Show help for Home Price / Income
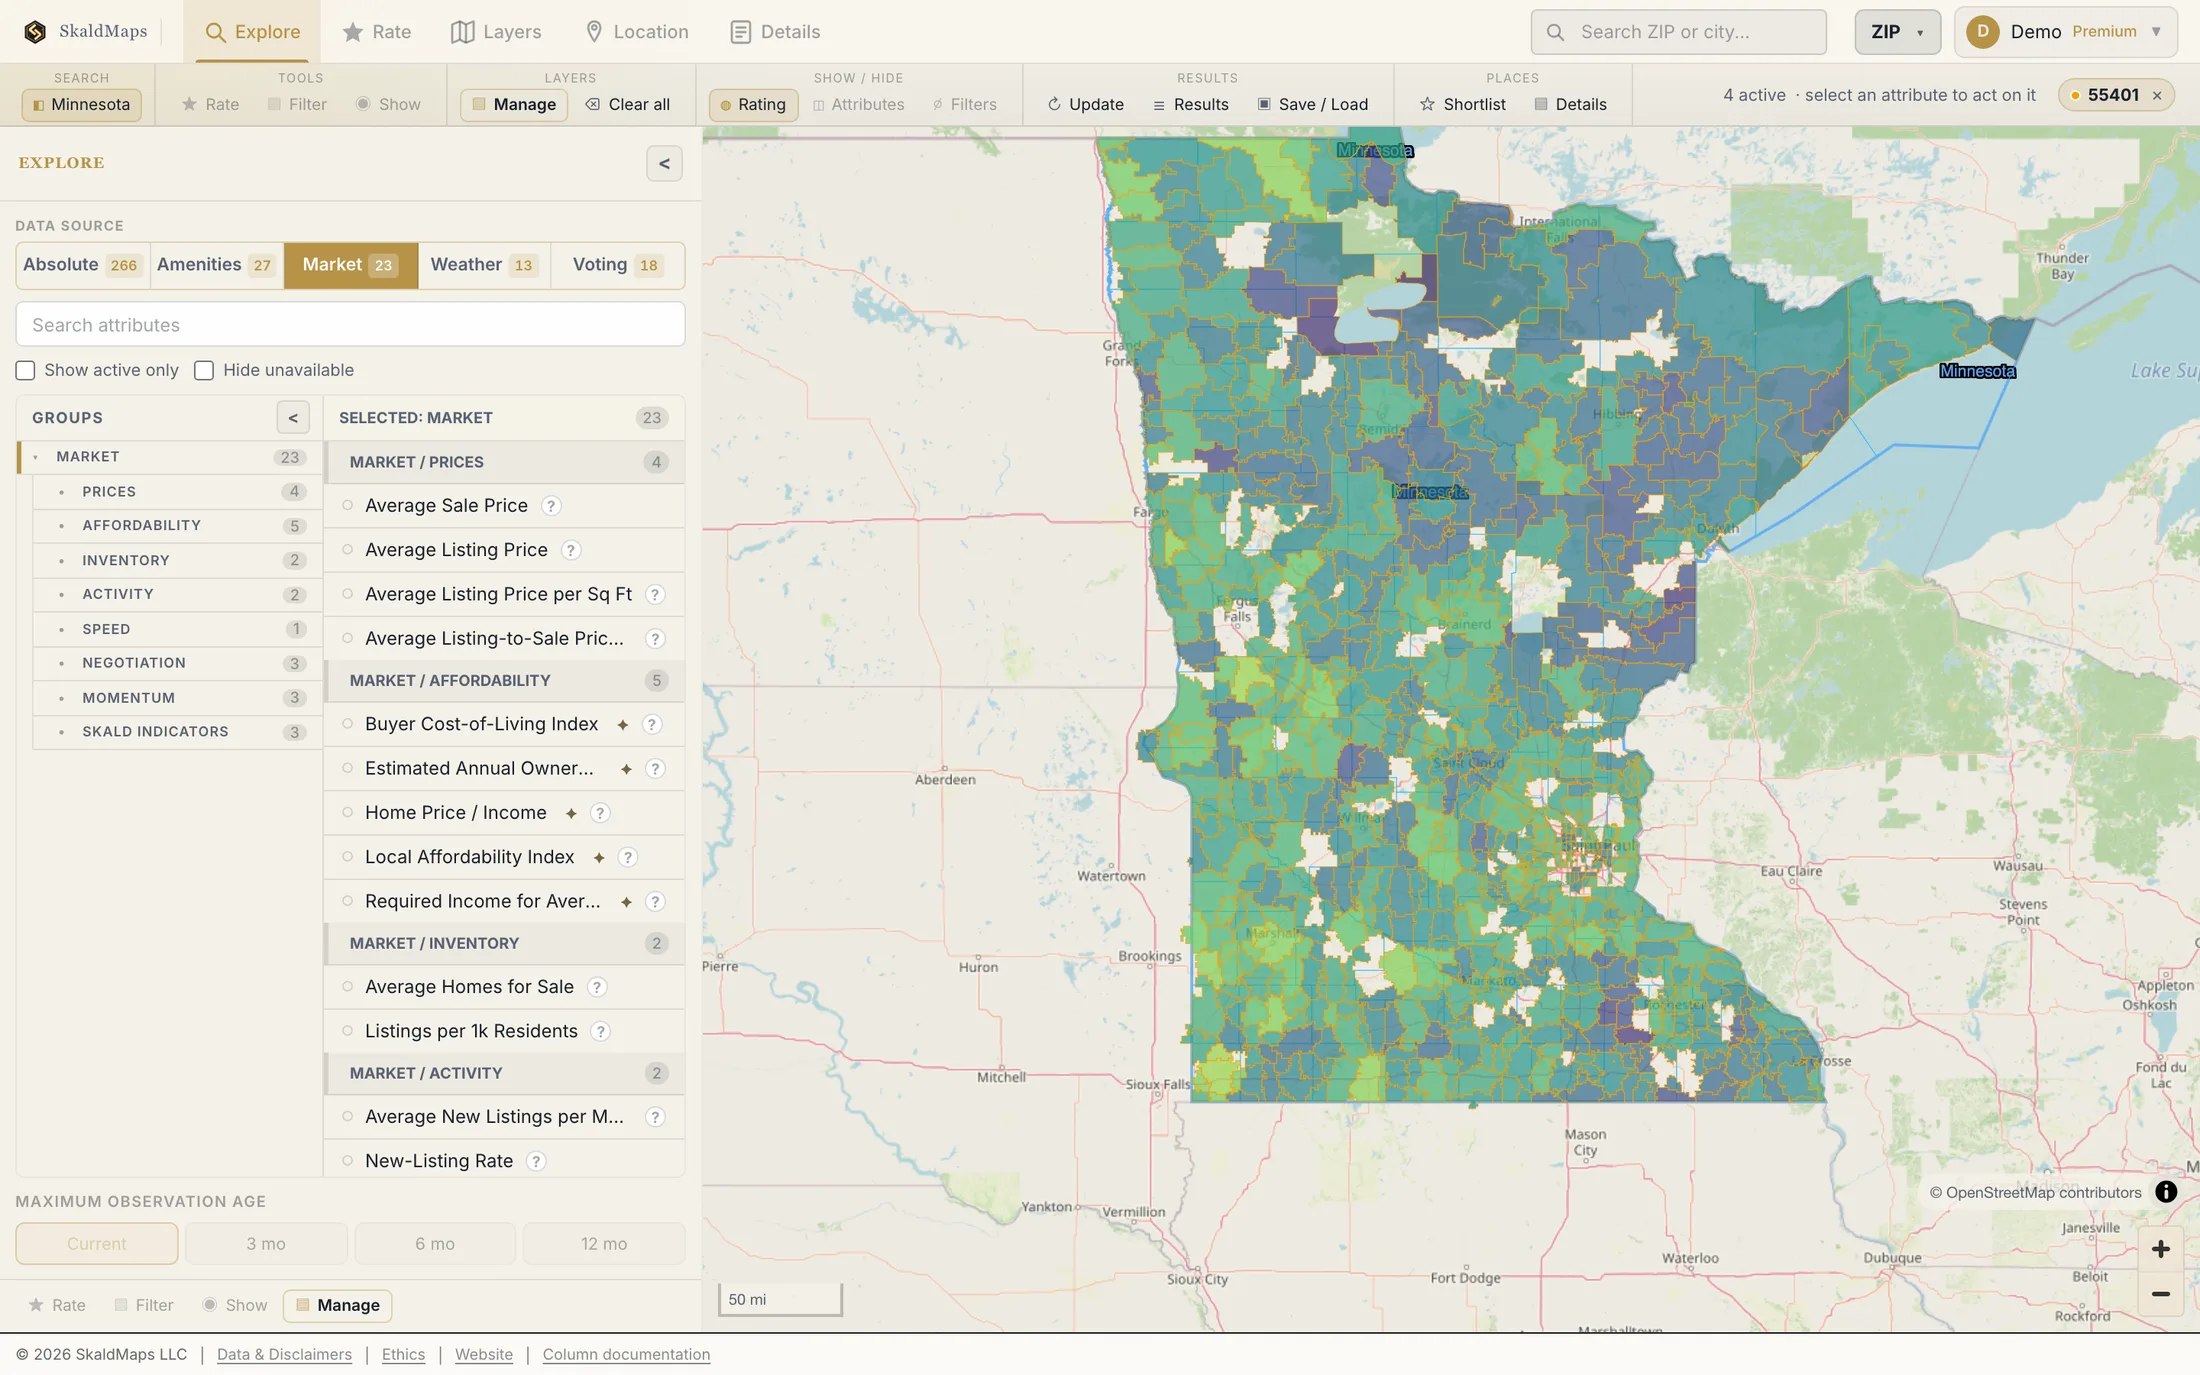2200x1375 pixels. point(600,813)
